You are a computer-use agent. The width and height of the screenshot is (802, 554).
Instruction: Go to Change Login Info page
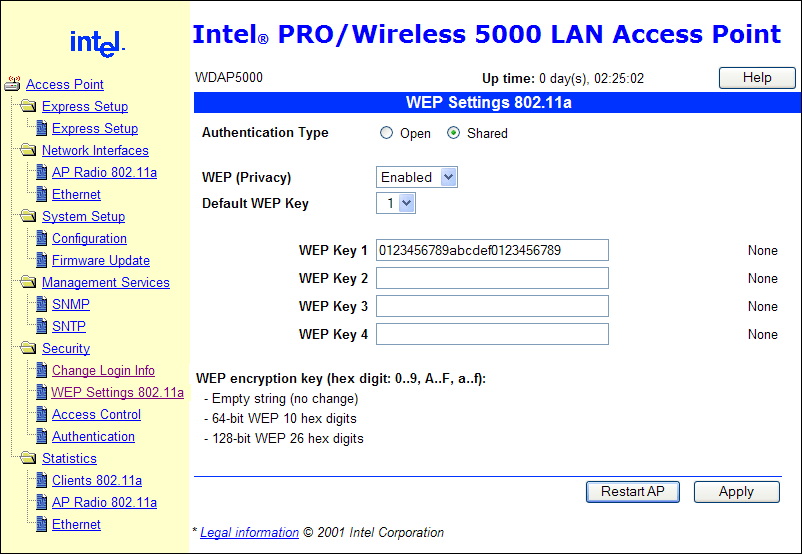(x=103, y=370)
